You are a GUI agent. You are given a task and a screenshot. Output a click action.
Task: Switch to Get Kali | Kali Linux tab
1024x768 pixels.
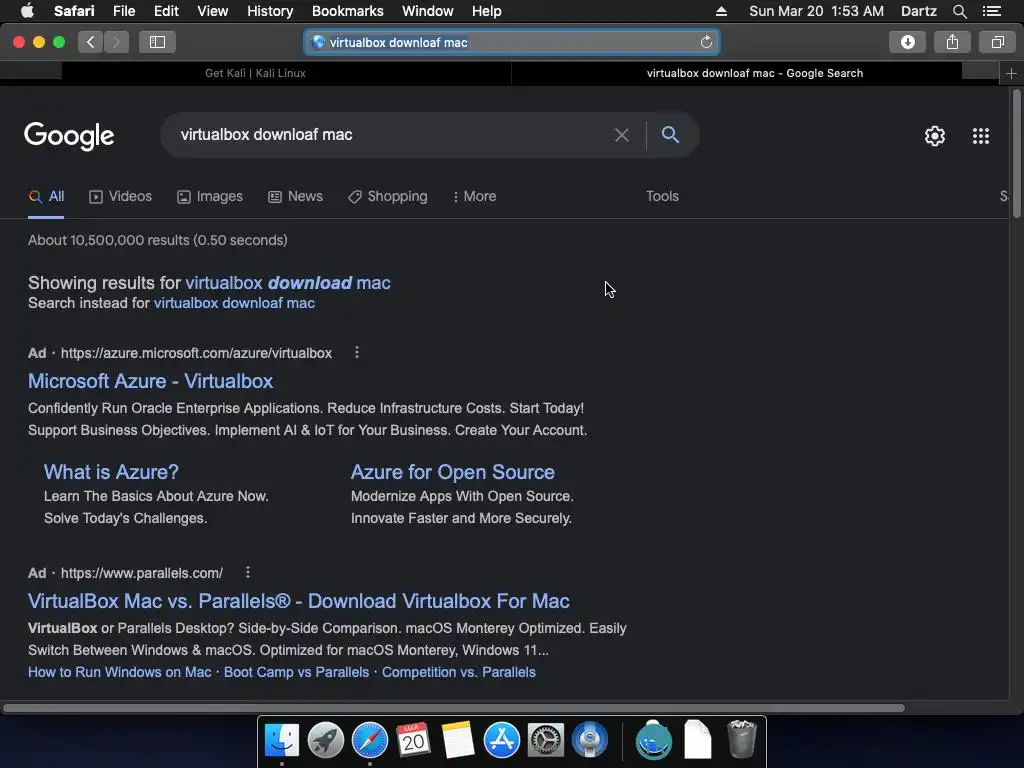point(255,73)
